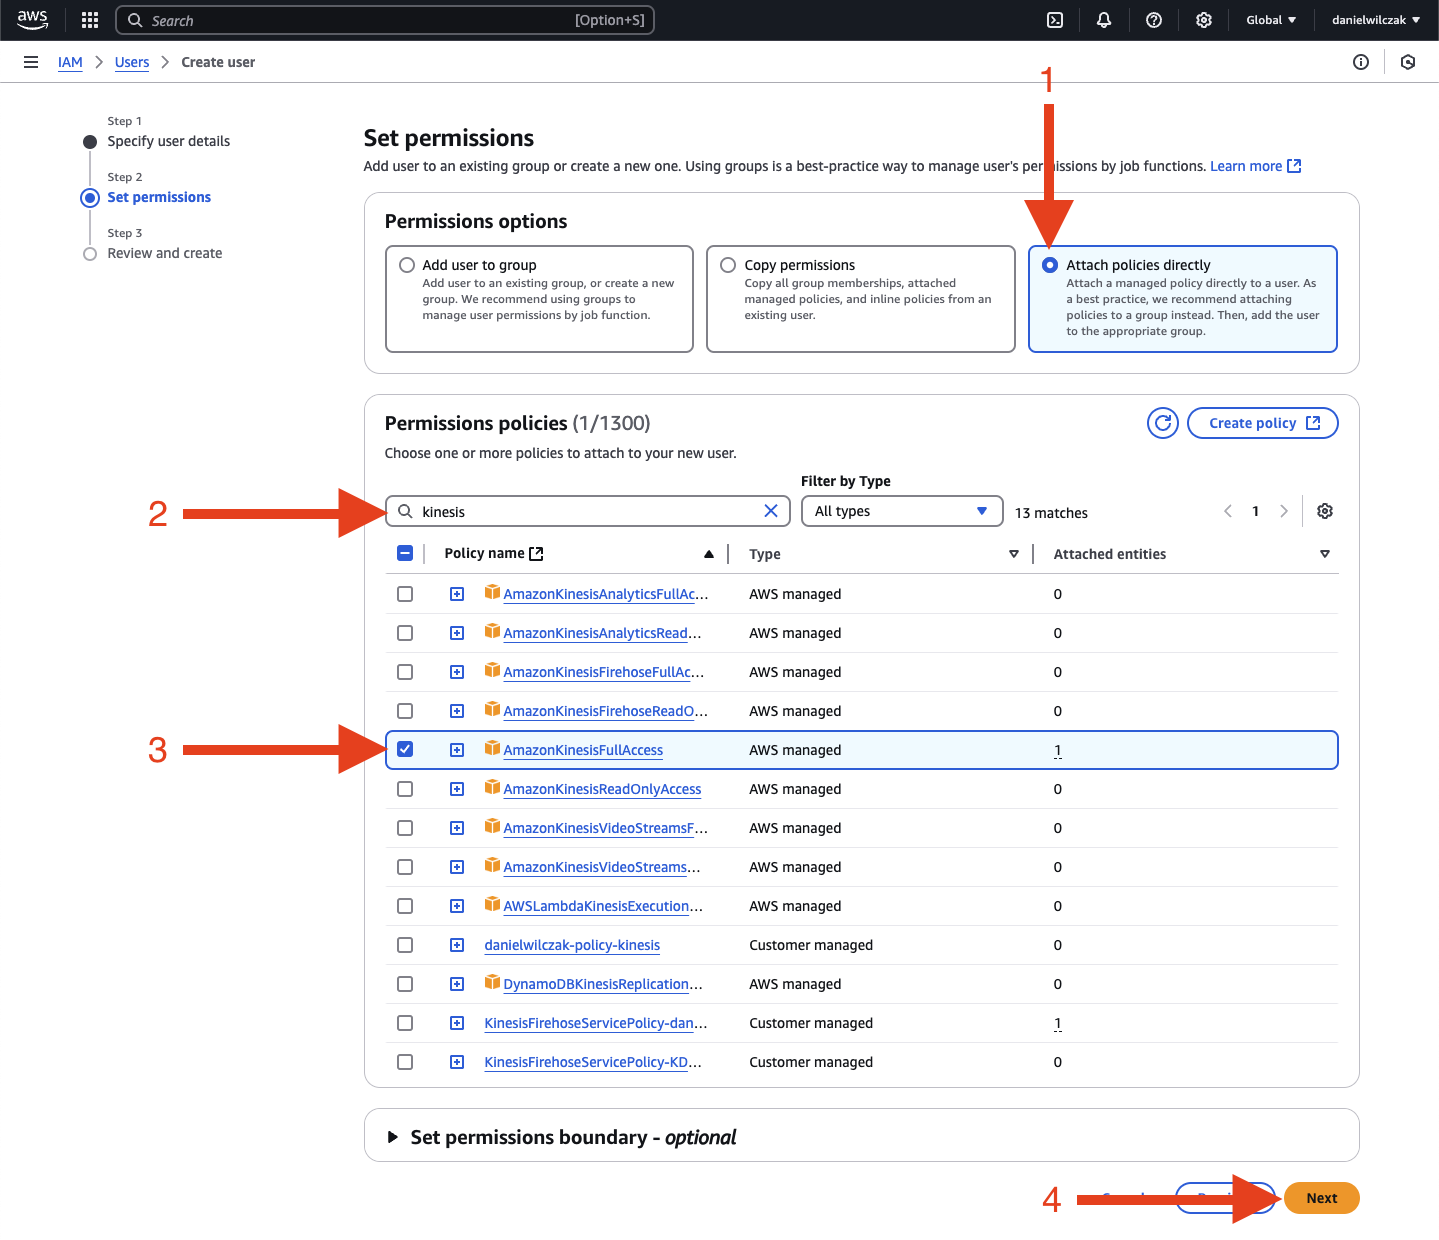
Task: Open top bar settings gear
Action: (x=1204, y=20)
